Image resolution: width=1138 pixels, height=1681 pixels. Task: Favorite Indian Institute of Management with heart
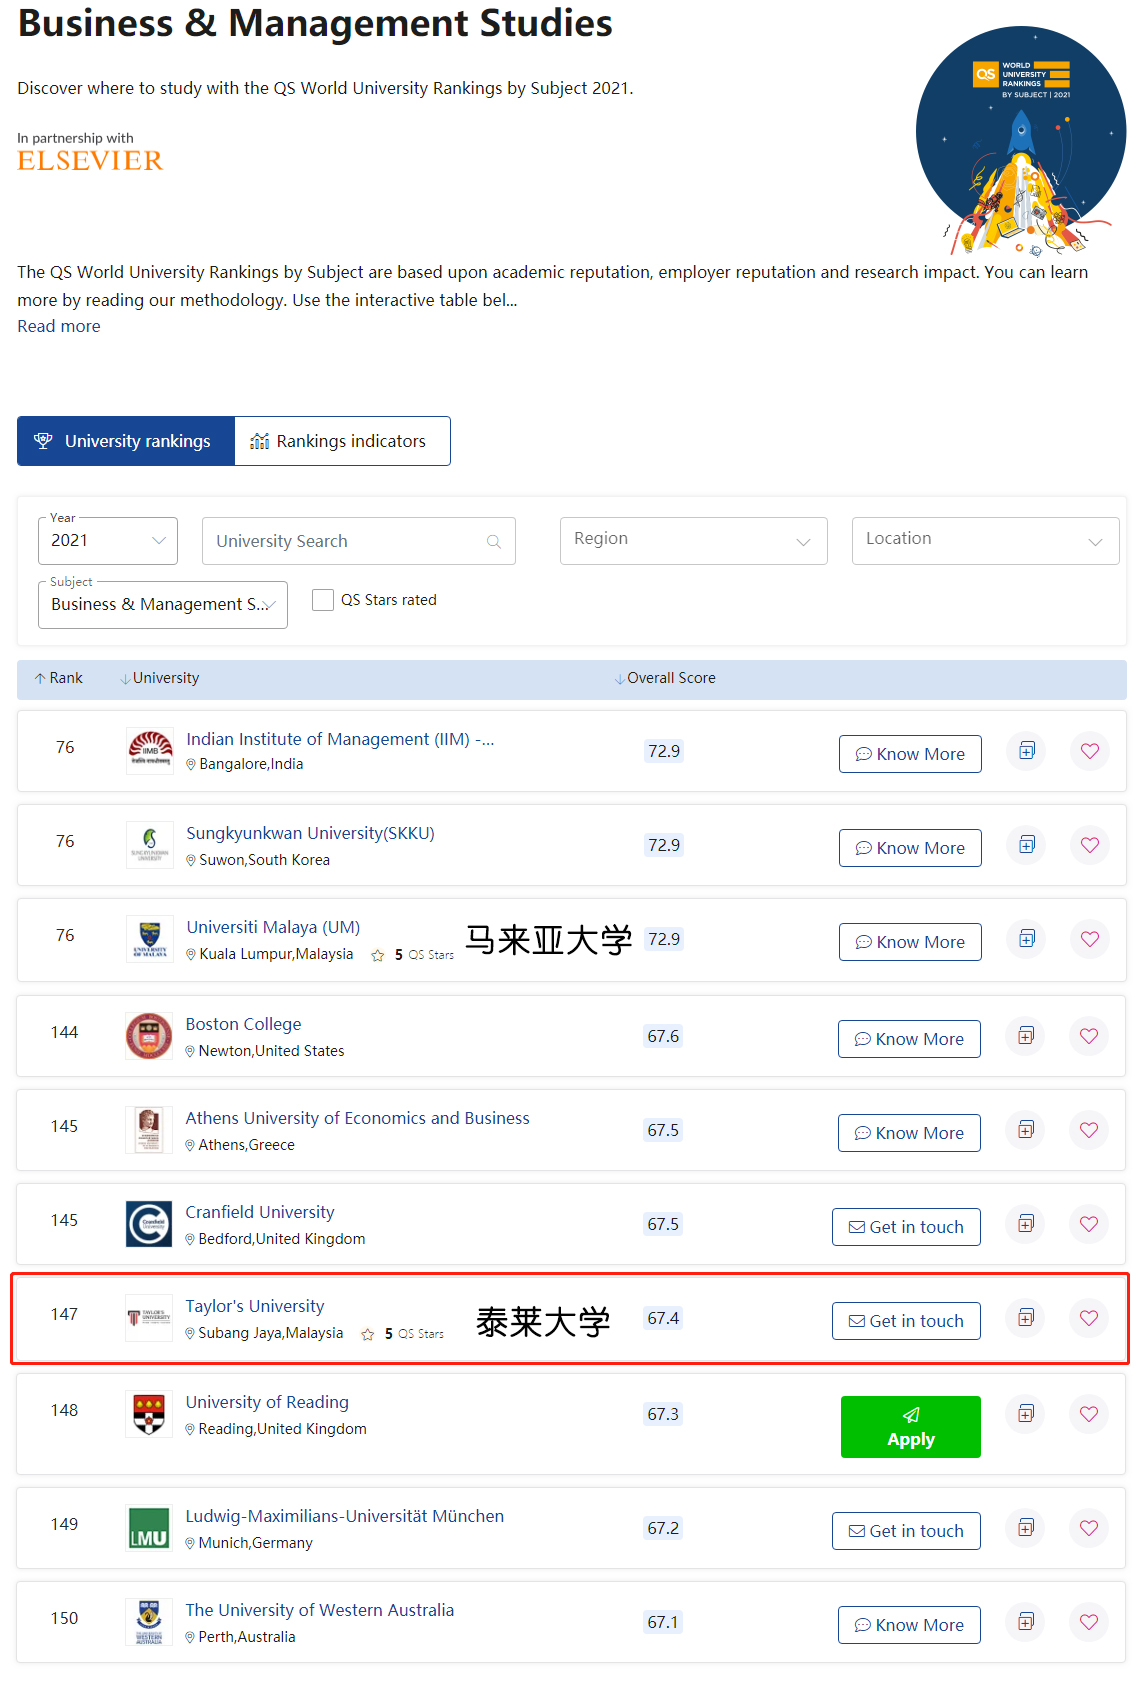click(1090, 751)
